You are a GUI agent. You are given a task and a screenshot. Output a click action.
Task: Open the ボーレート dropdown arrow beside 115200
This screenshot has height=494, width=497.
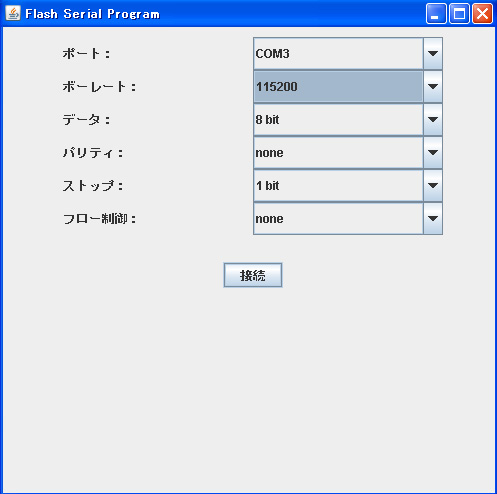coord(433,86)
